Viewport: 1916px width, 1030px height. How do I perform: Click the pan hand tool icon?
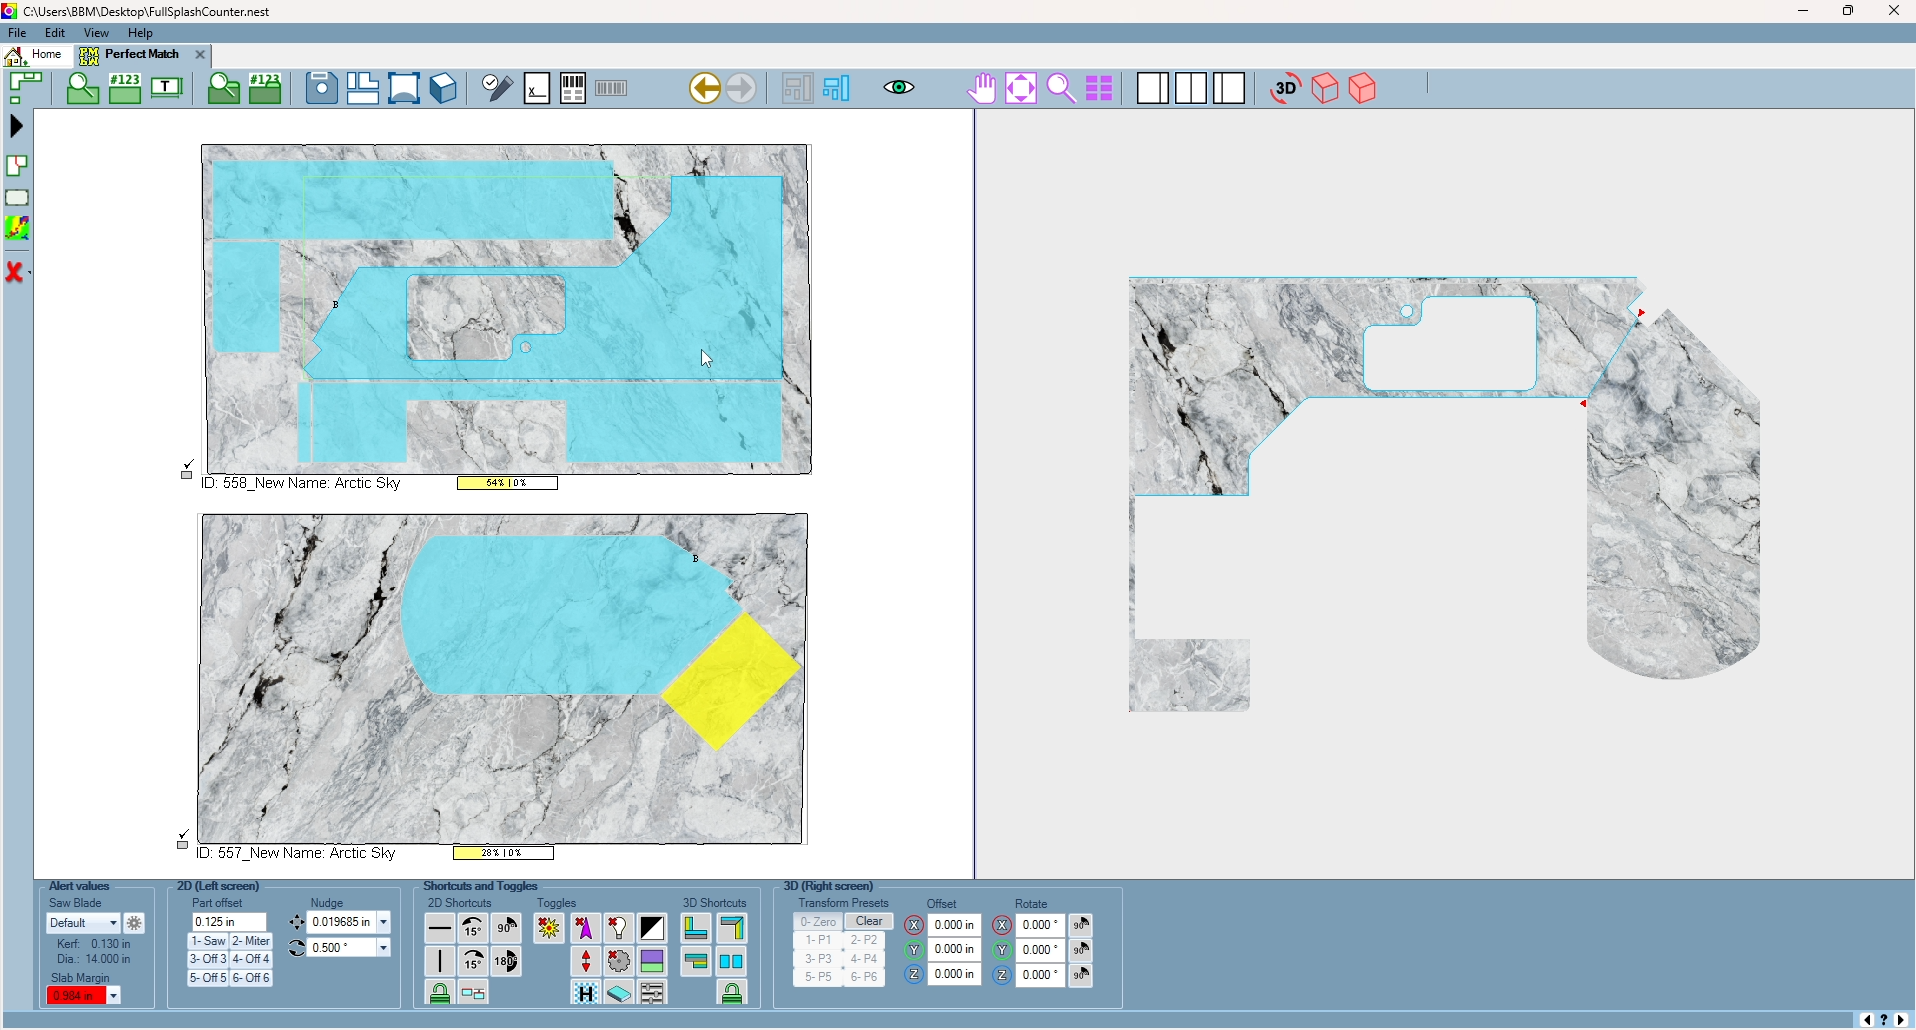(x=982, y=89)
